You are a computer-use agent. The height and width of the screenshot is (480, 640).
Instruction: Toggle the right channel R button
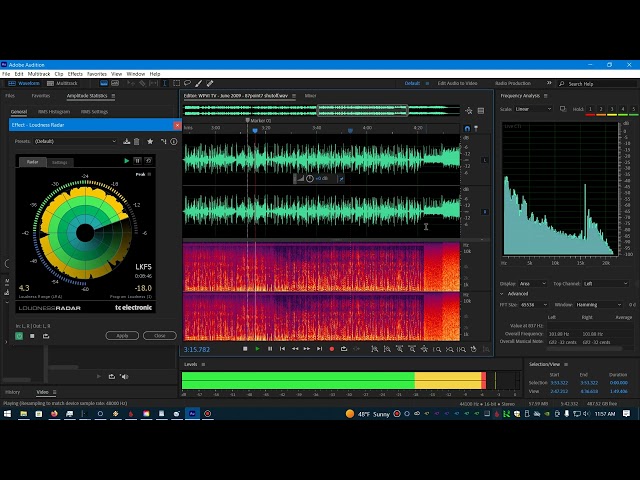[x=485, y=212]
